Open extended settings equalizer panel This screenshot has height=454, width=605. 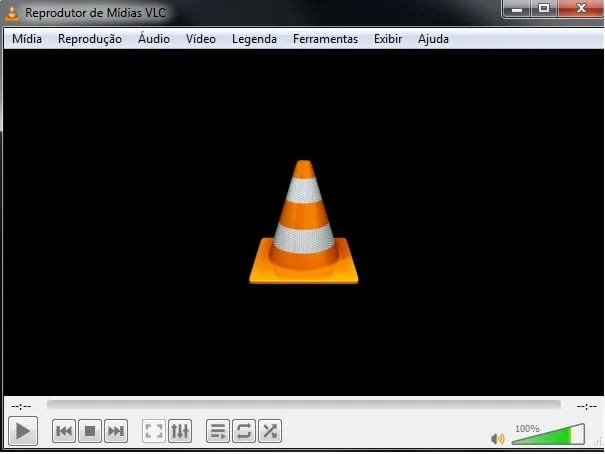[x=180, y=431]
